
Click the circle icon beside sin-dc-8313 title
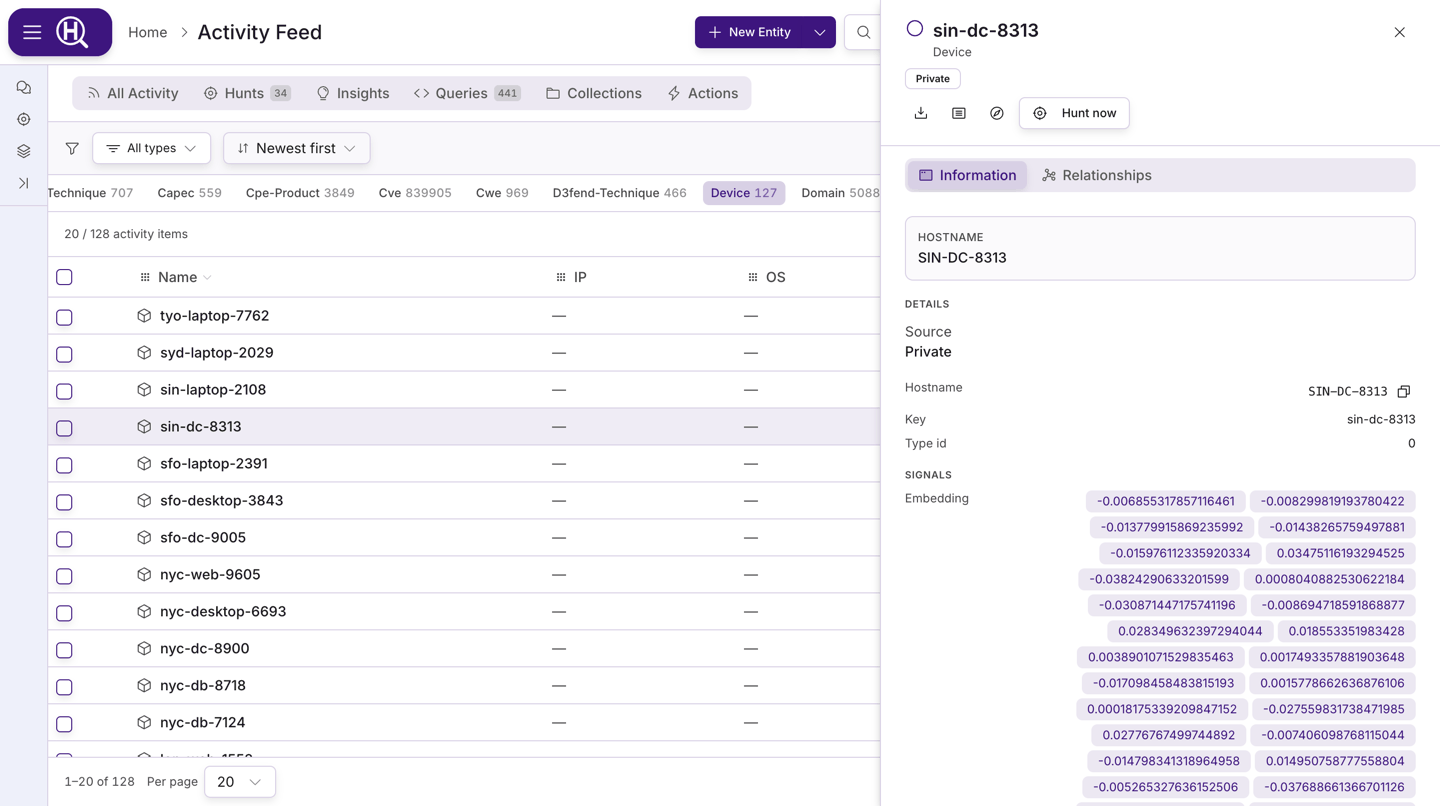coord(915,29)
